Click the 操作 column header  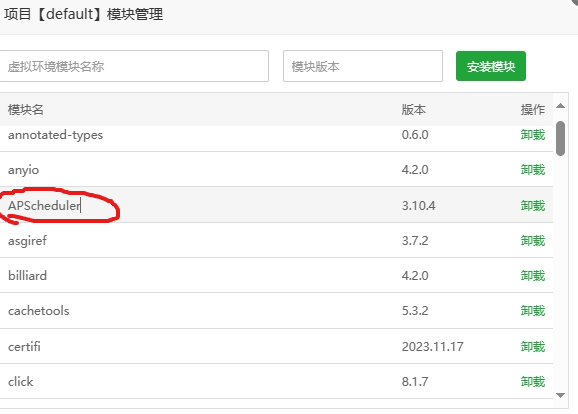point(533,109)
